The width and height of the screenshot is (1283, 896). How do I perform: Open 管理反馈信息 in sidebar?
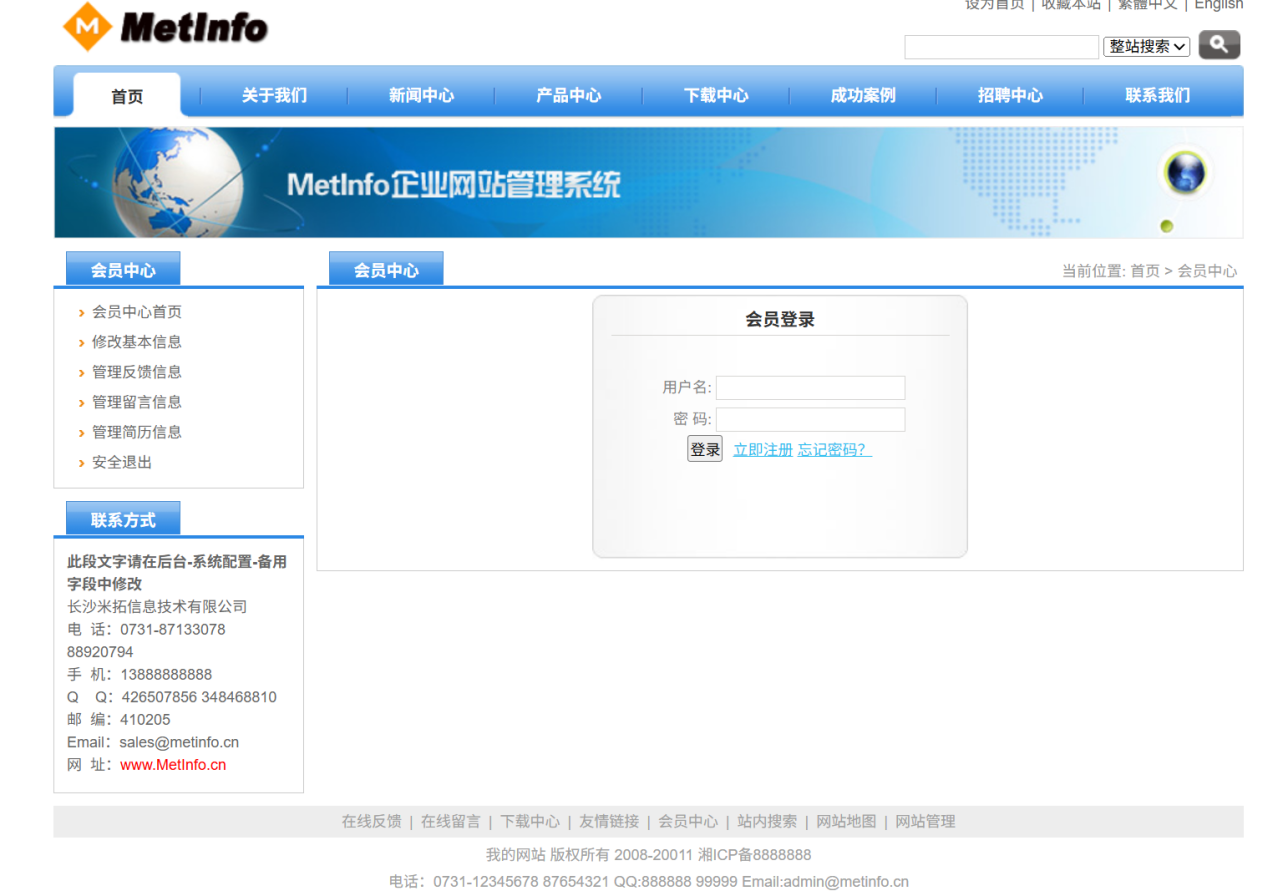137,372
